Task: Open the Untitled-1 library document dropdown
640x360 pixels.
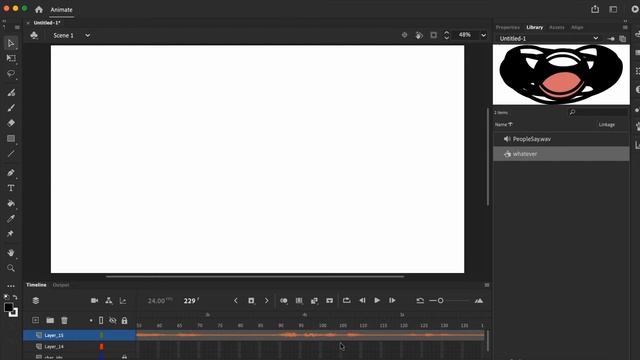Action: pos(549,38)
